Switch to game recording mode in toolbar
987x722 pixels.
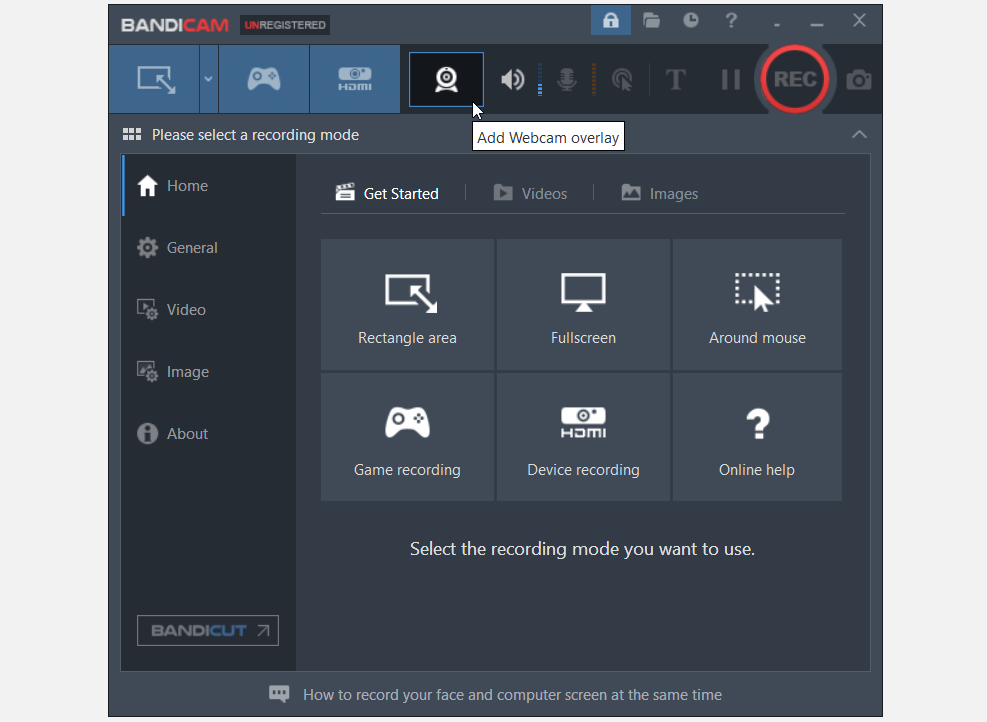(264, 79)
